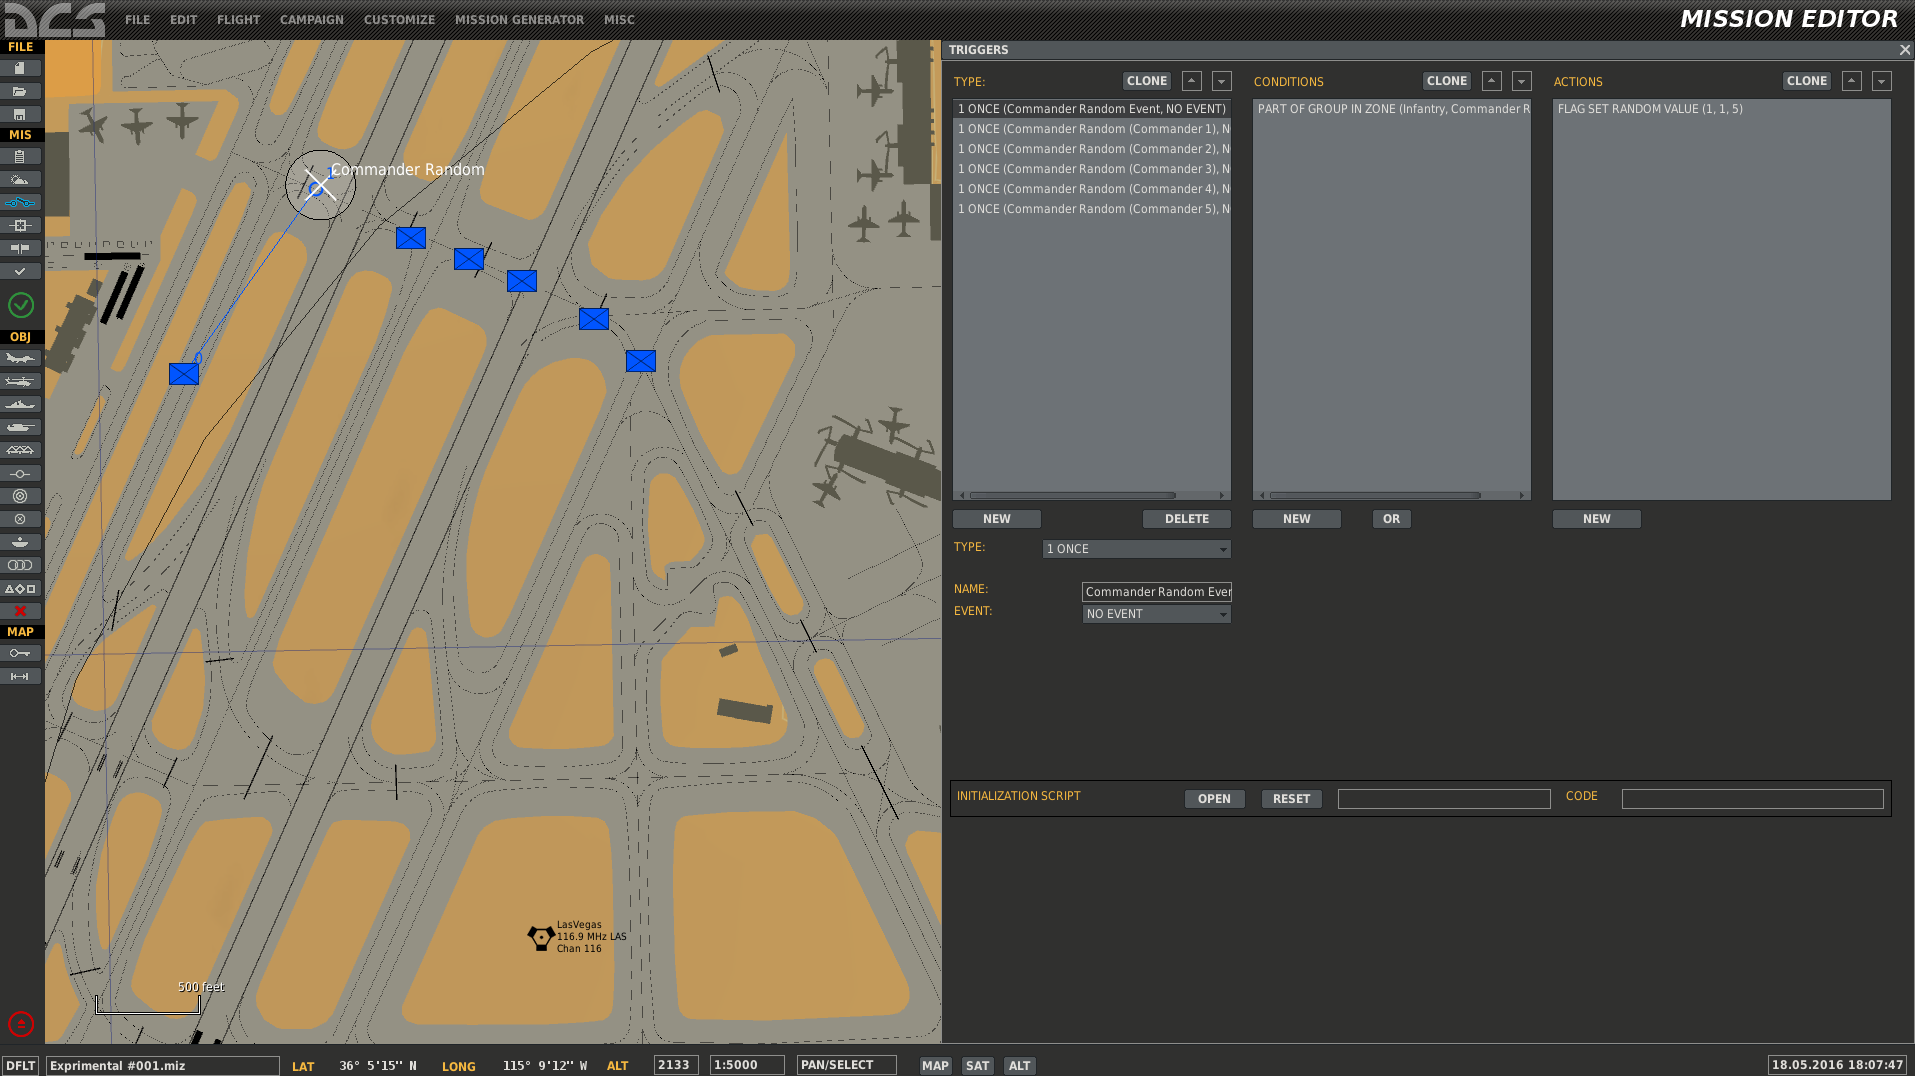The height and width of the screenshot is (1076, 1915).
Task: Click the Commander Random trigger zone marker
Action: pyautogui.click(x=320, y=185)
